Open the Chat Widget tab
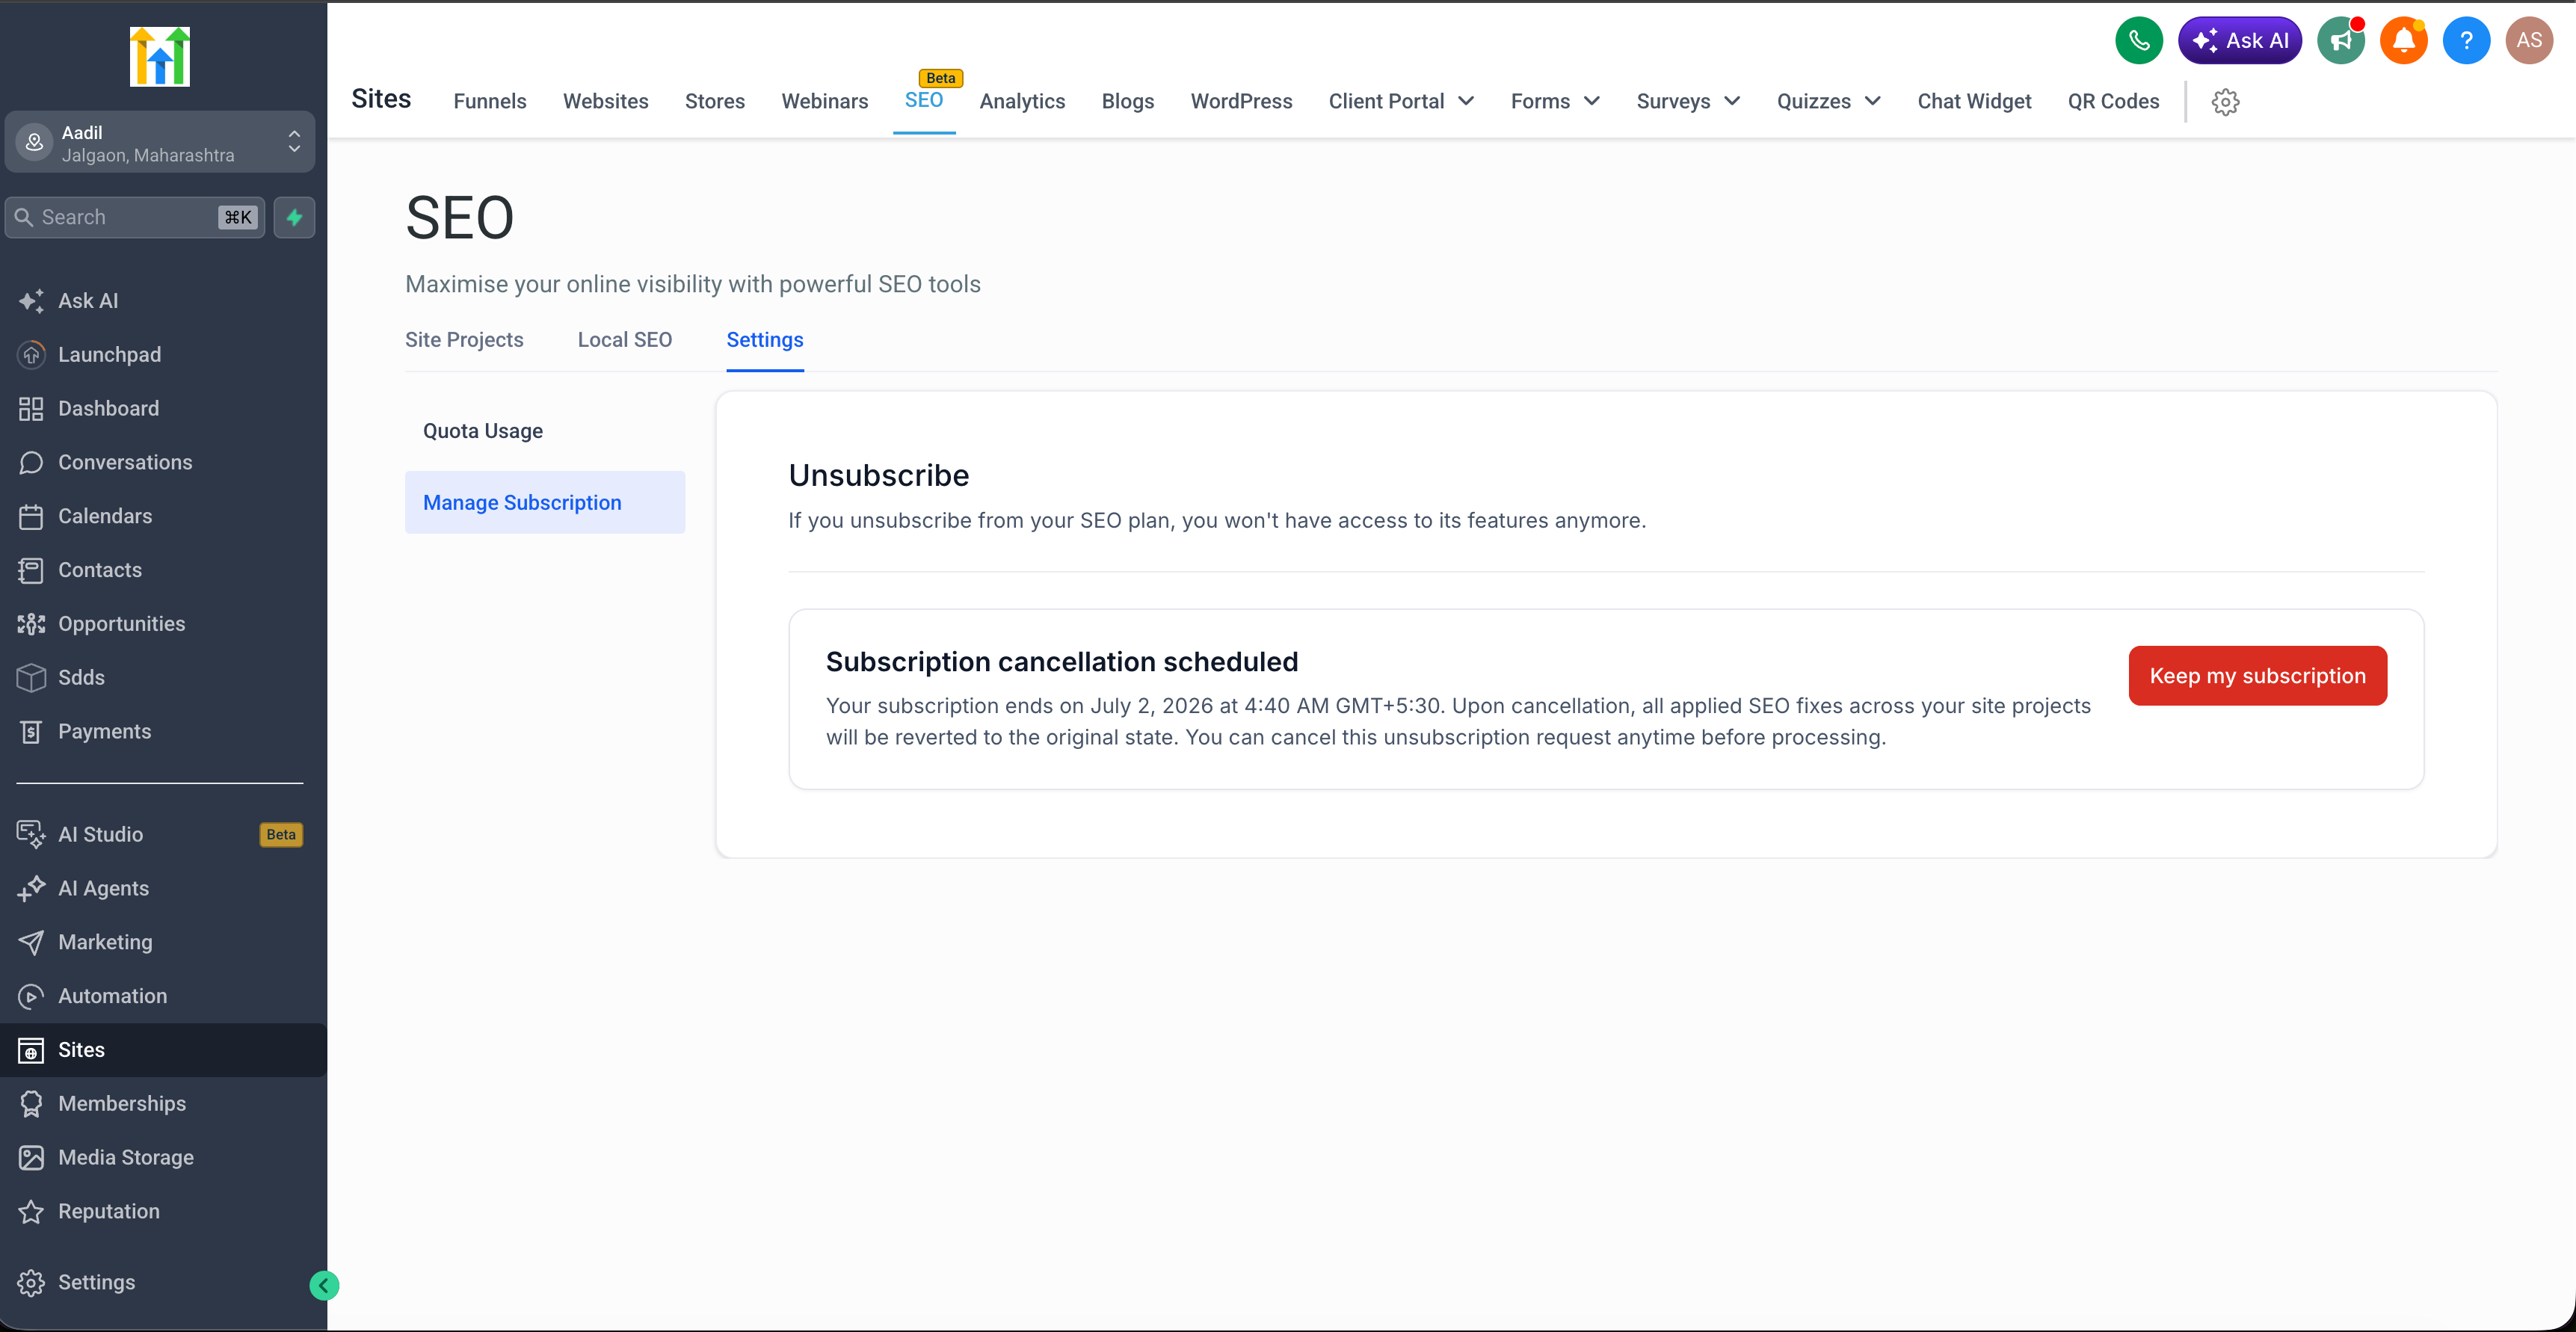 click(1974, 102)
